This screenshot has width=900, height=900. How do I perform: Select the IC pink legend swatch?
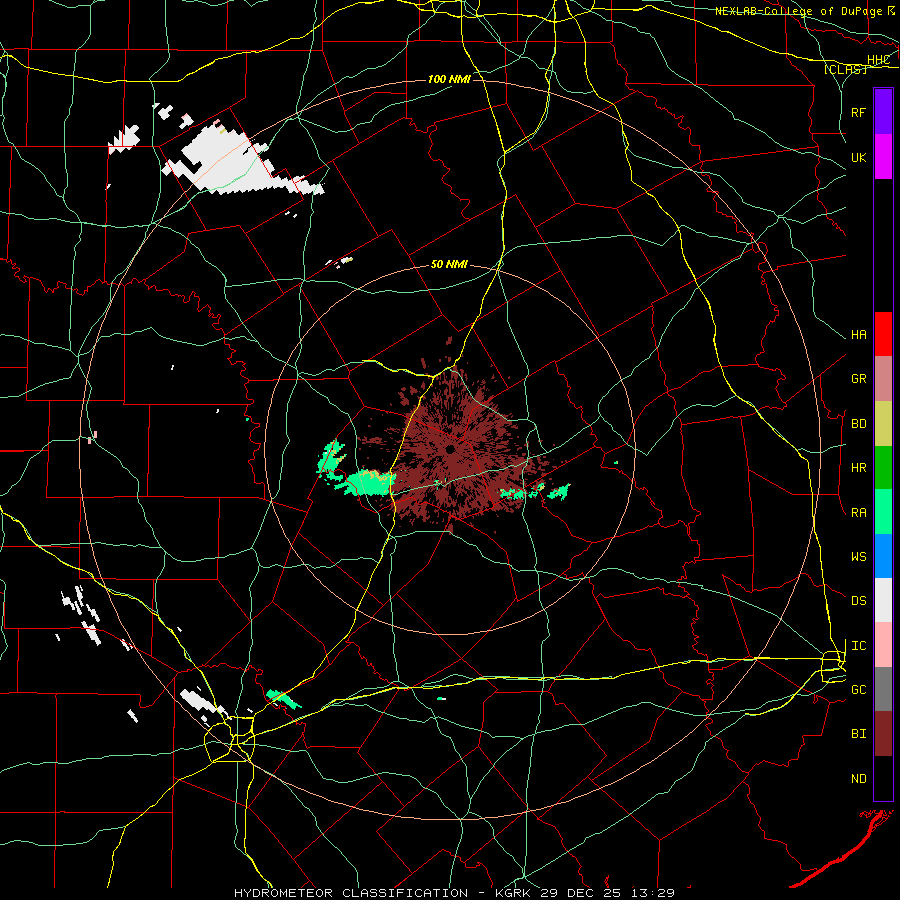(883, 645)
